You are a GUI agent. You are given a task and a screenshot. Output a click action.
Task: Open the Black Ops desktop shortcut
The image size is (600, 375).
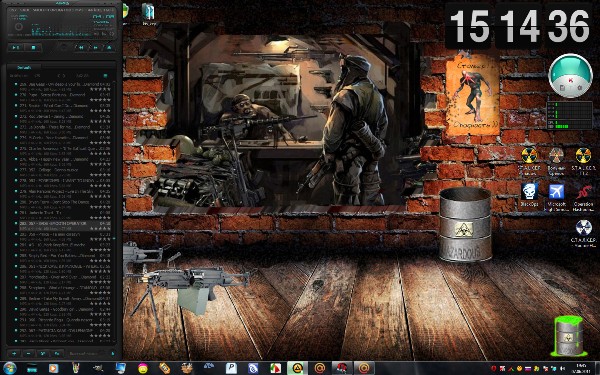pos(529,195)
